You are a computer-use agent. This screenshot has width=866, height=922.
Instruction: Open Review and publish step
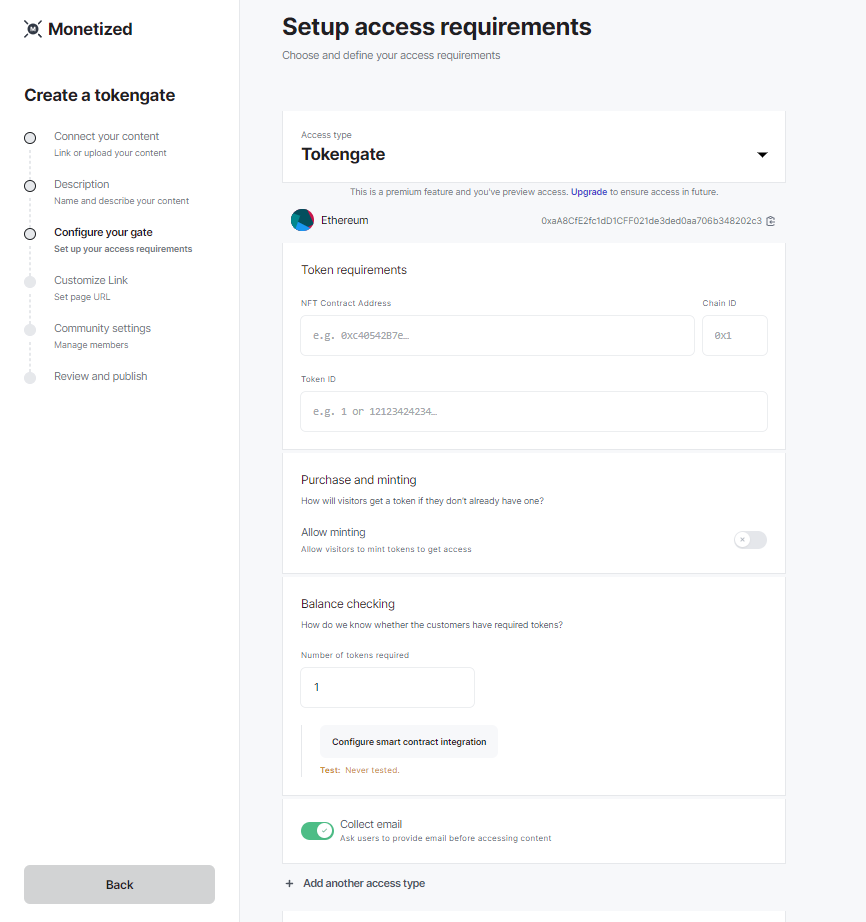tap(101, 376)
